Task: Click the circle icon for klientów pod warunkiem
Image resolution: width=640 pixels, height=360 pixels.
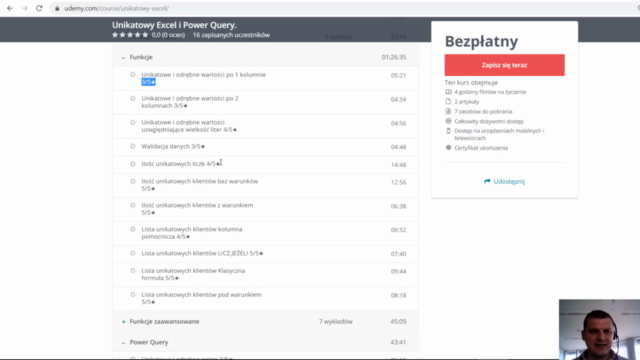Action: (x=133, y=295)
